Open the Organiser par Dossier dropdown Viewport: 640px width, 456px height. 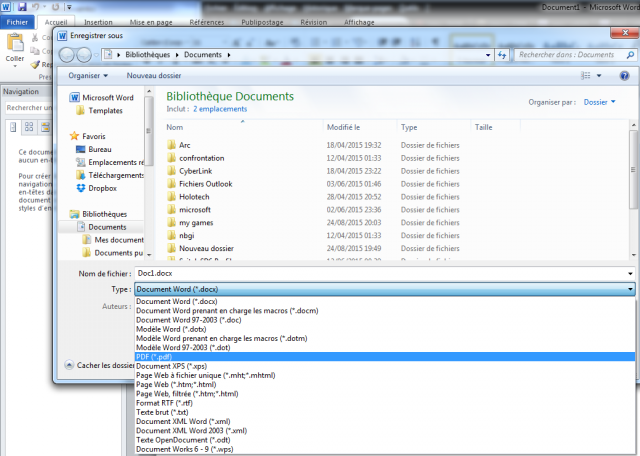click(x=599, y=102)
